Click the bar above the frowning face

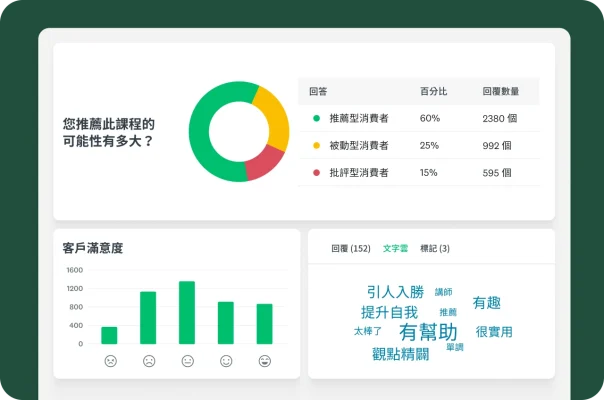click(148, 318)
